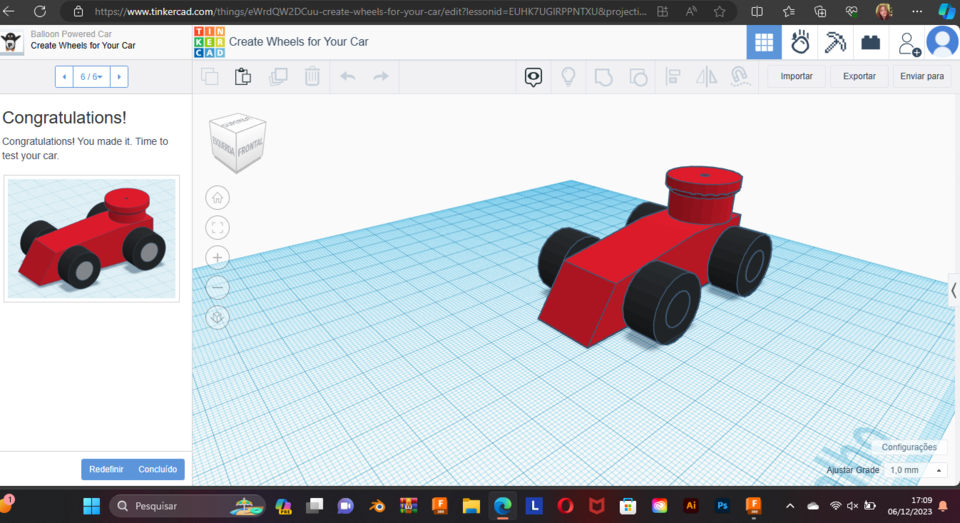Open the notes comment tool
The image size is (960, 523).
click(x=533, y=77)
